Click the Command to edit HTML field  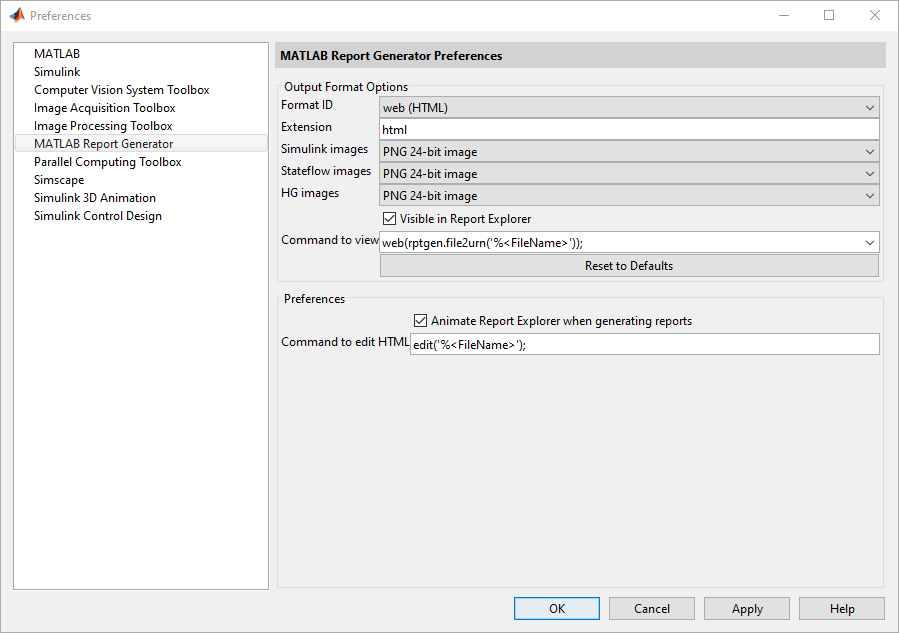645,345
